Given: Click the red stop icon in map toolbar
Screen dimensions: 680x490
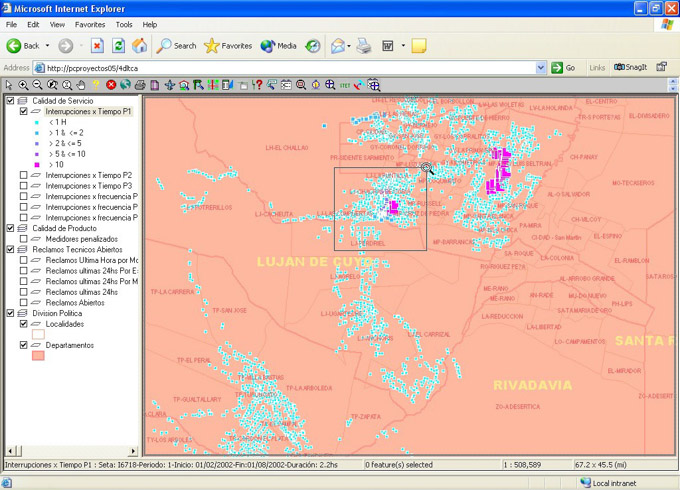Looking at the screenshot, I should [x=111, y=86].
